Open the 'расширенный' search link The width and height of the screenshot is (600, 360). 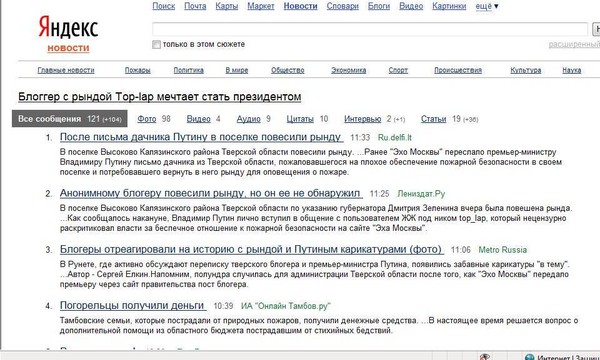[574, 44]
